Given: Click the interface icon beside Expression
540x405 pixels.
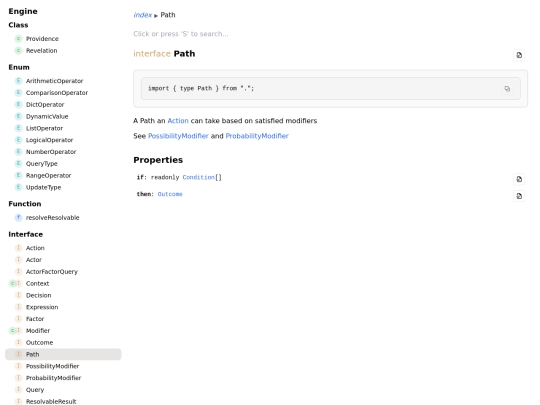Looking at the screenshot, I should coord(19,307).
